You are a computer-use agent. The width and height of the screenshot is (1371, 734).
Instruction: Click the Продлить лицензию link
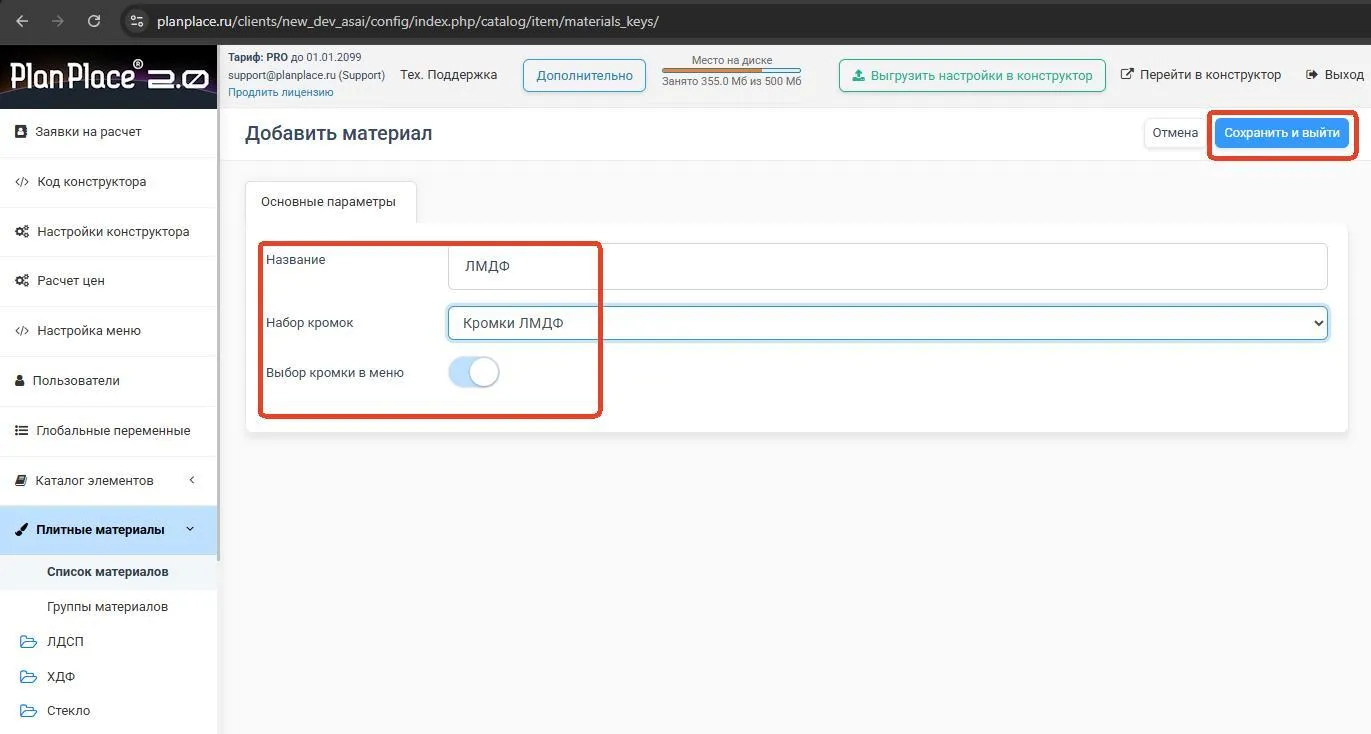pos(281,92)
